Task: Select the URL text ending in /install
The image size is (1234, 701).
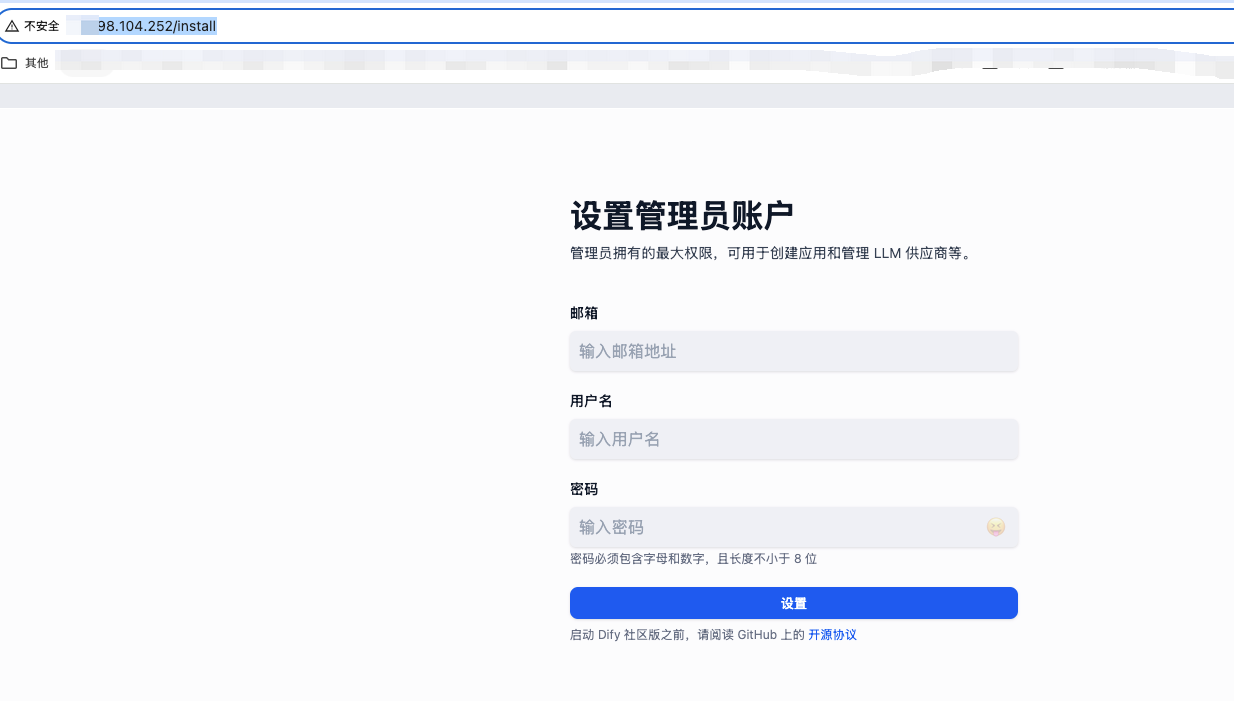Action: [157, 26]
